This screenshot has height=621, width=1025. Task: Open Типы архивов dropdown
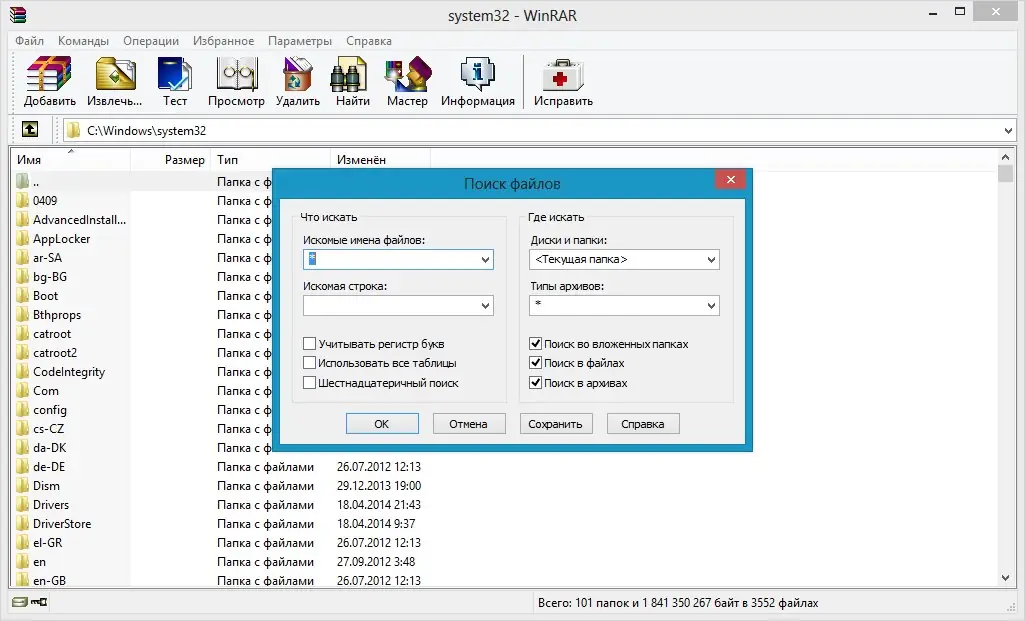(711, 305)
